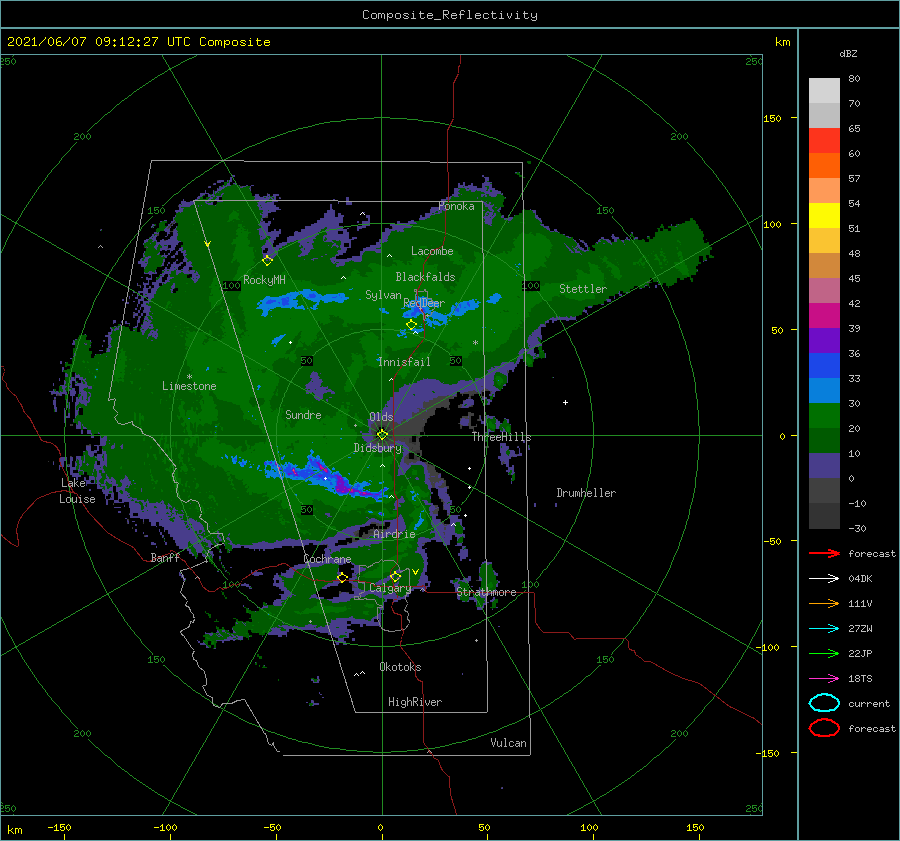Click the 18TS legend text

coord(860,679)
